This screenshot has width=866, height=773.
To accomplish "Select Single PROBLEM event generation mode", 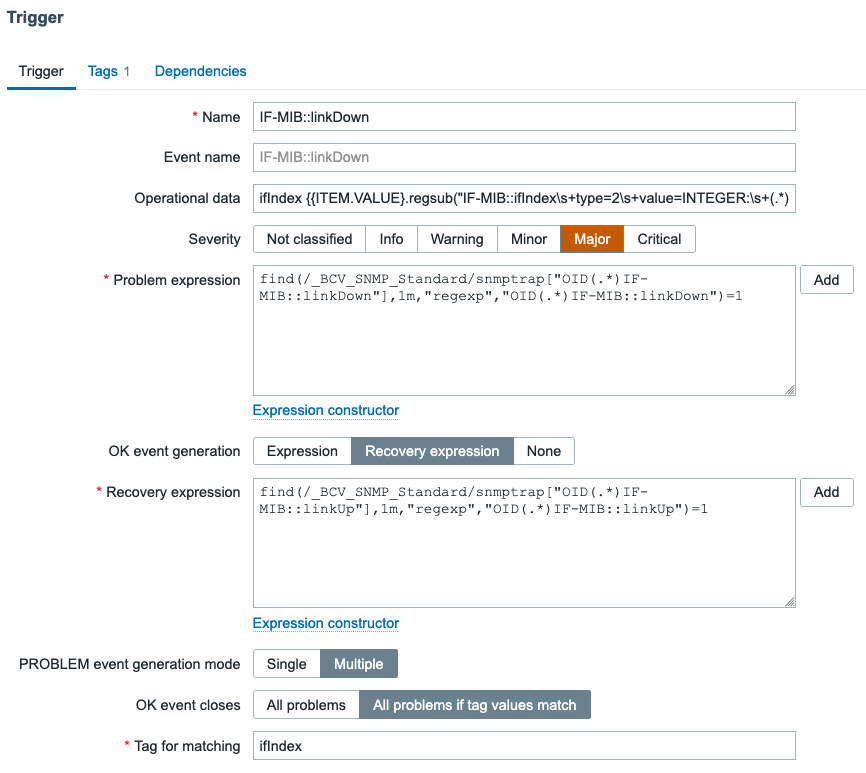I will 286,664.
